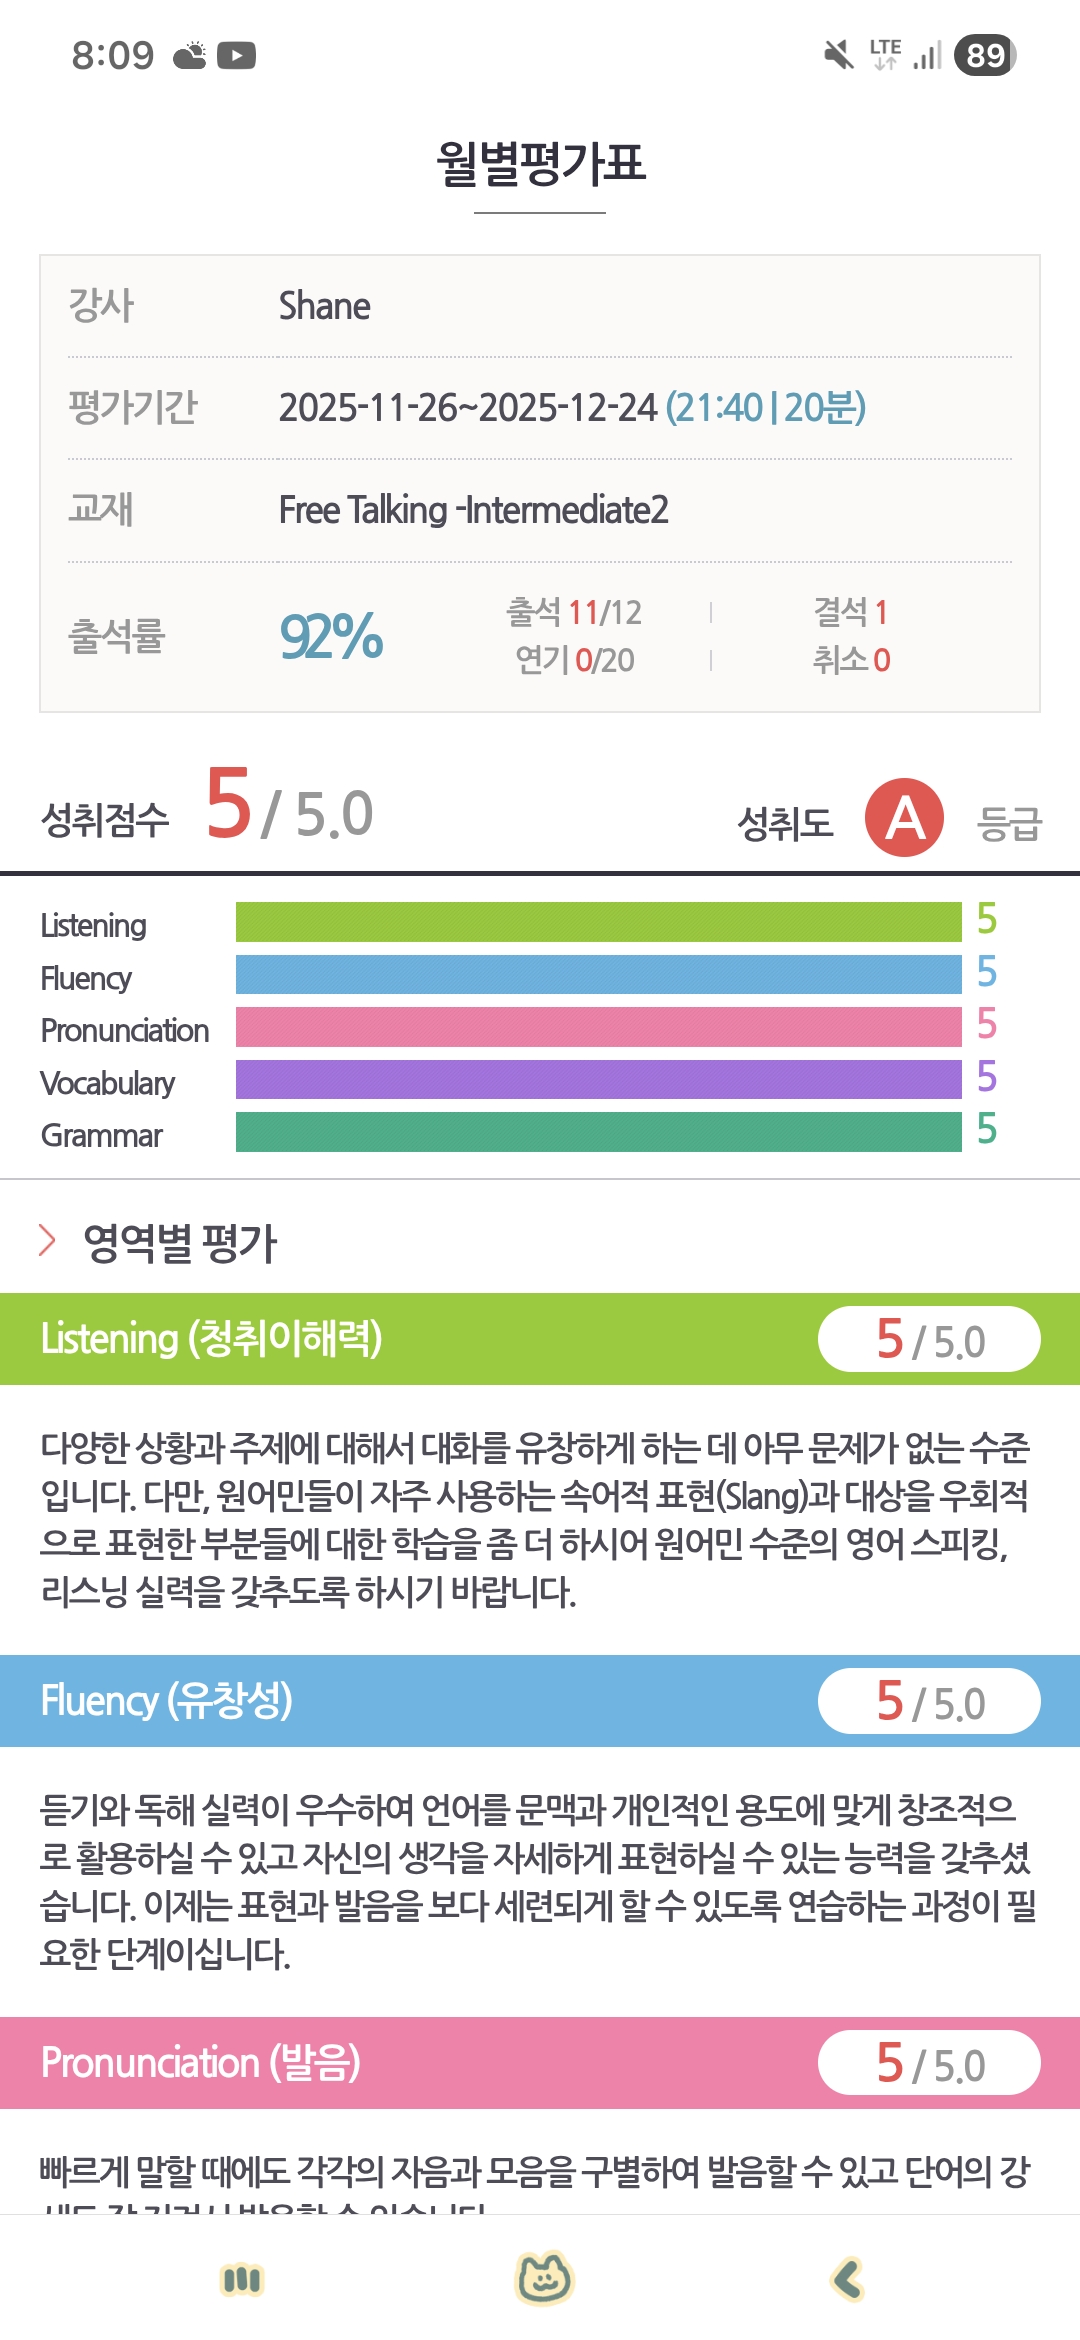Screen dimensions: 1080x2340
Task: Tap the green Listening score bar
Action: 598,922
